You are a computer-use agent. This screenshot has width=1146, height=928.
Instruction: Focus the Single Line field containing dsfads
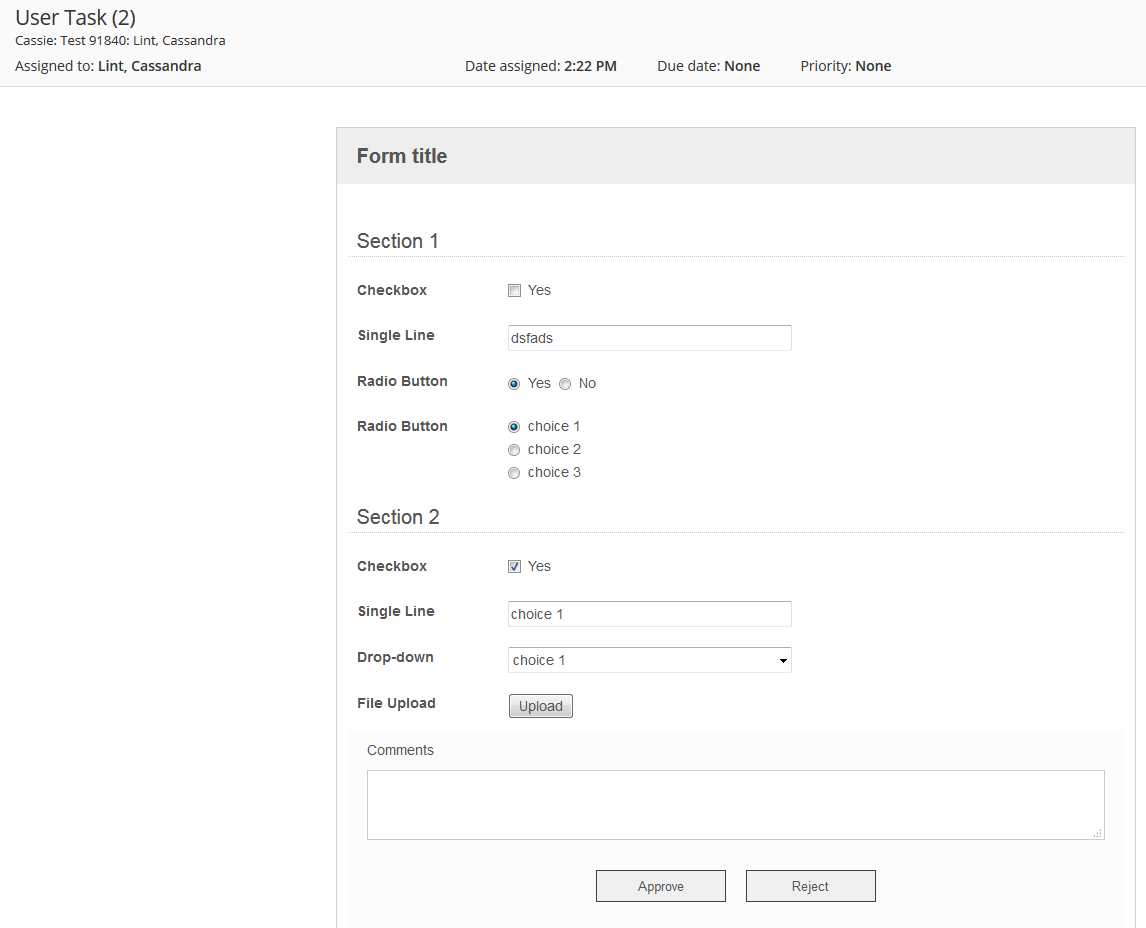(649, 338)
